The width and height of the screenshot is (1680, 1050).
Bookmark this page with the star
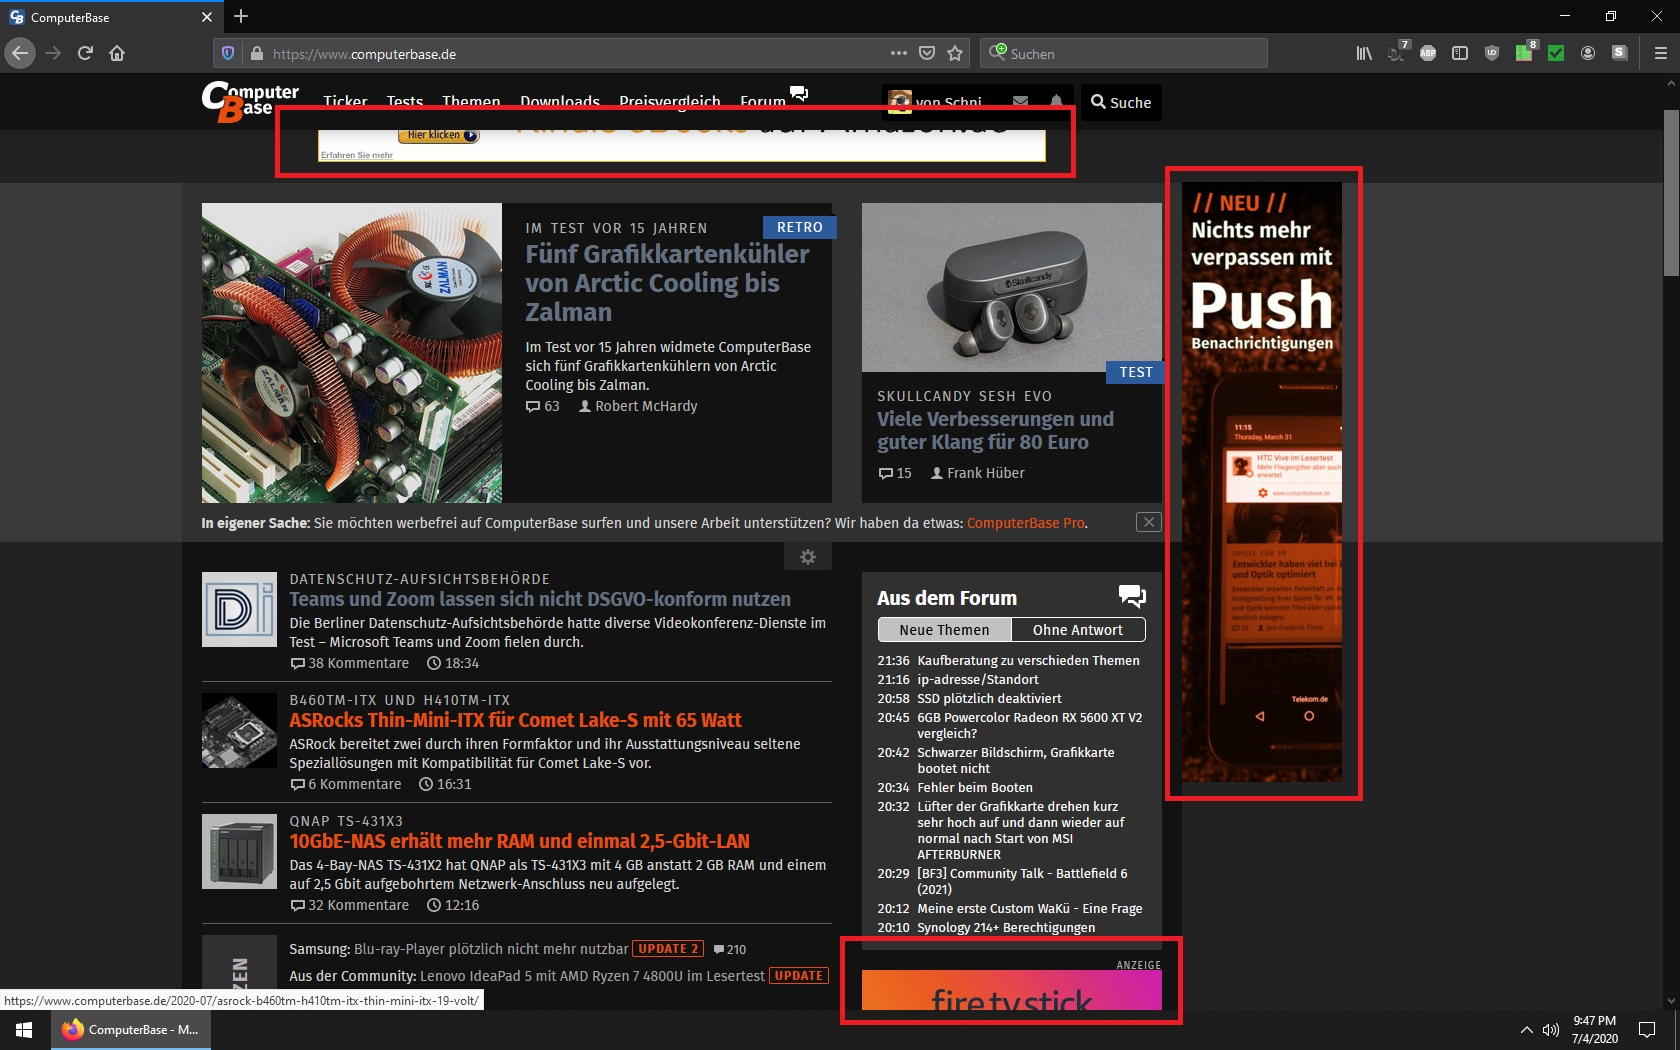(955, 53)
